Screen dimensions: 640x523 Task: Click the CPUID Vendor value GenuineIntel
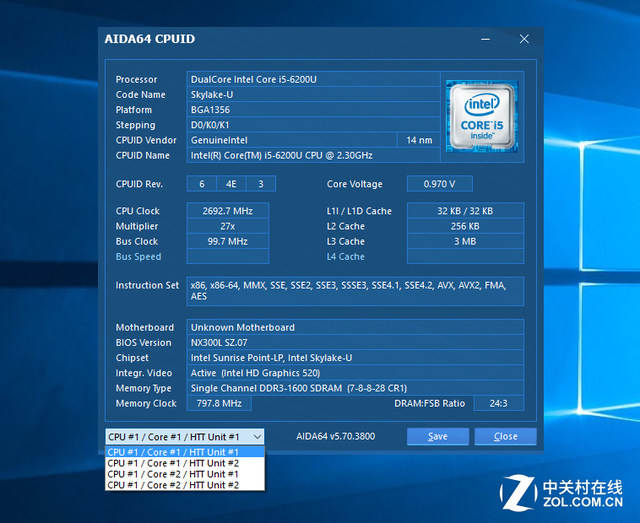point(292,140)
